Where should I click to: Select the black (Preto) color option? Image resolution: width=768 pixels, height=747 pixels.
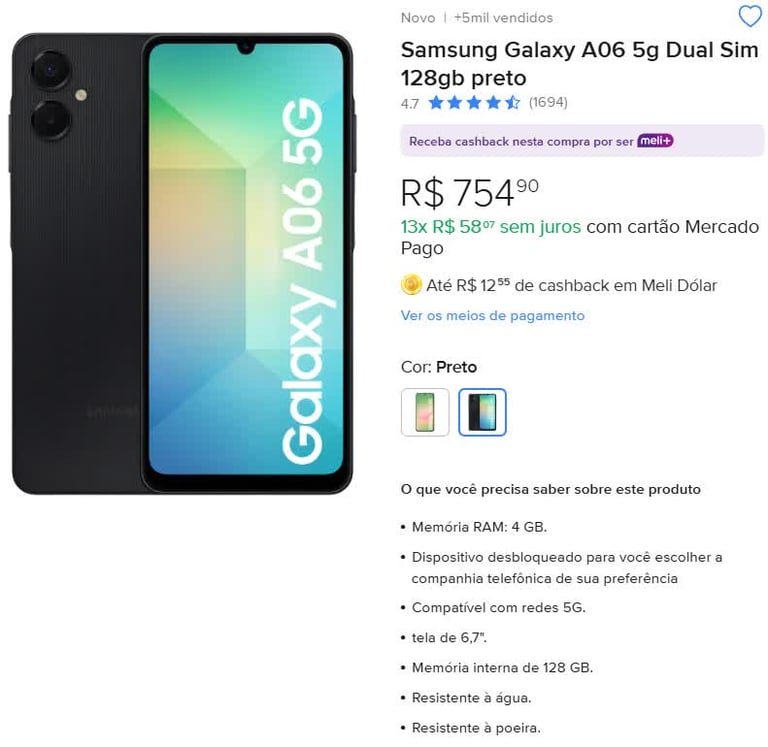(x=482, y=412)
